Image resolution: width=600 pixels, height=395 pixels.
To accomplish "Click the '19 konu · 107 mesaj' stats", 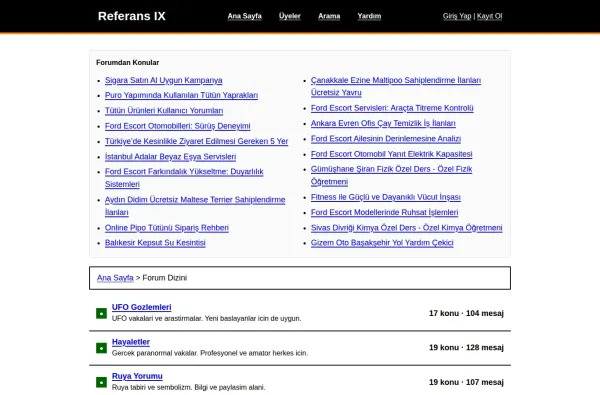I will [466, 382].
